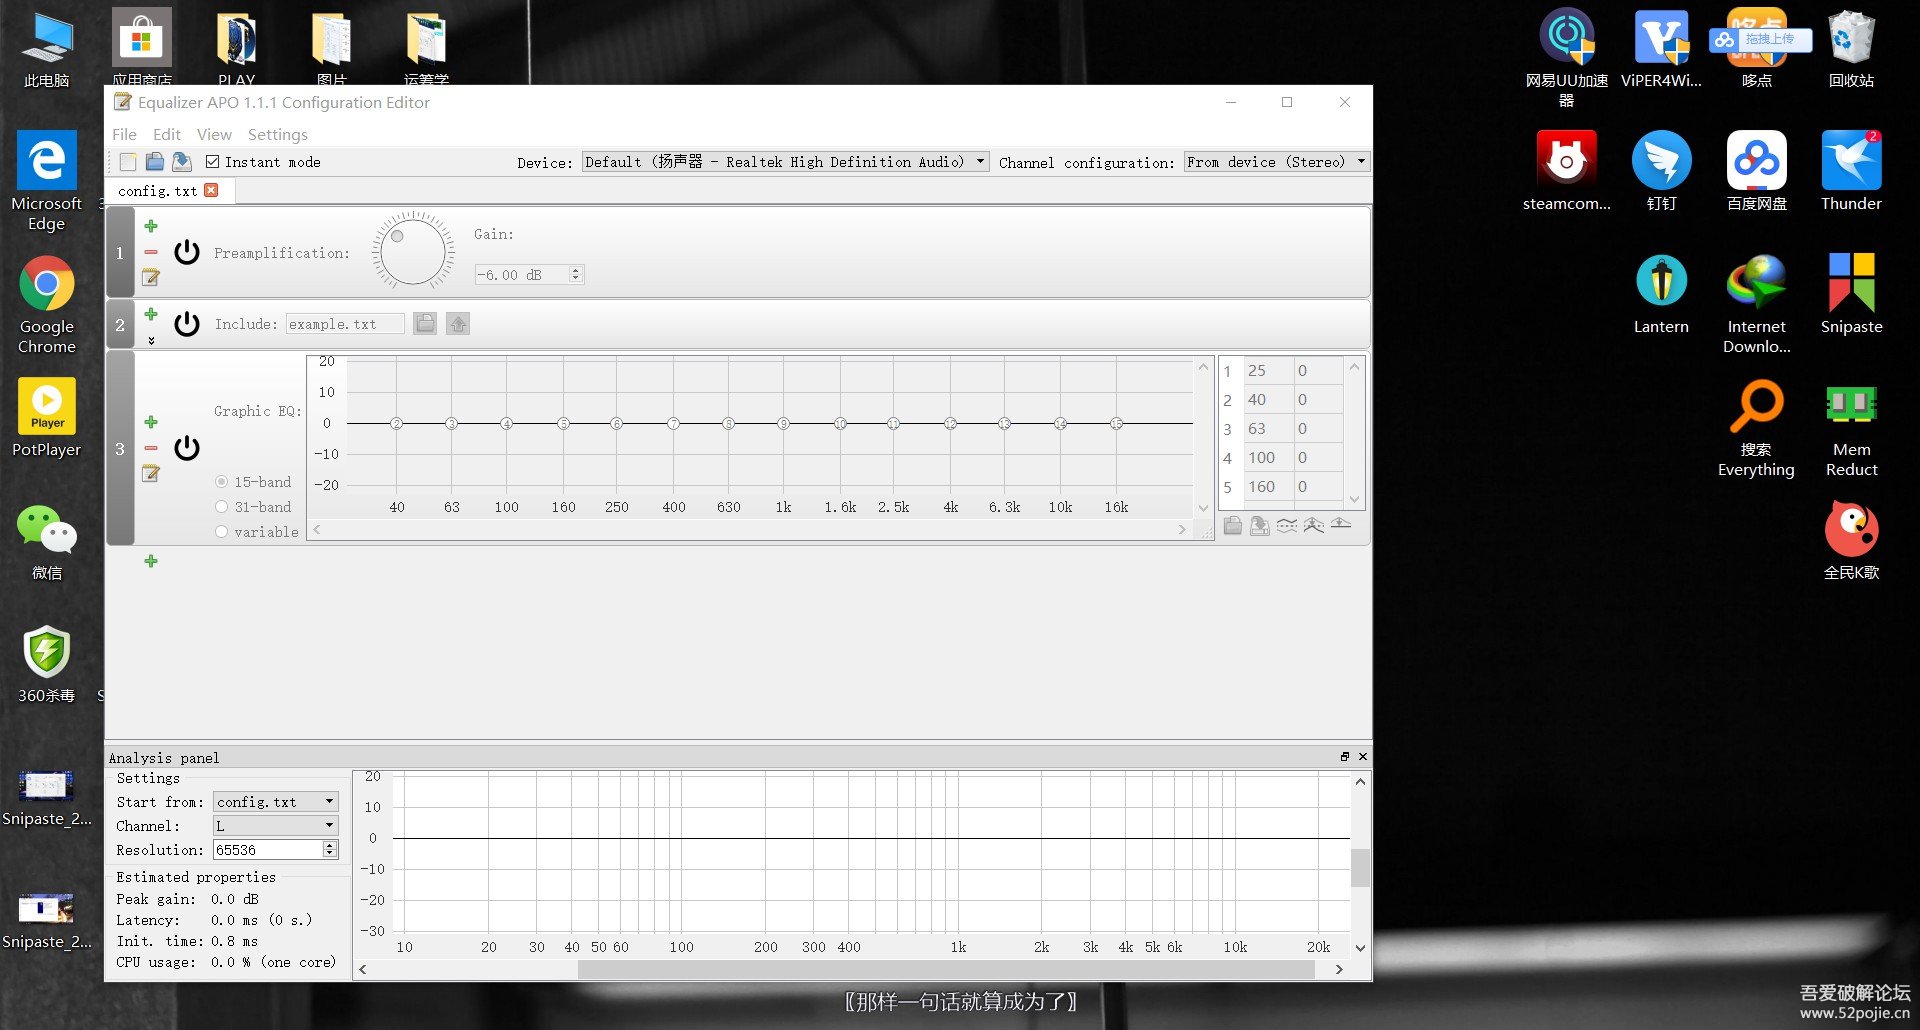This screenshot has width=1920, height=1030.
Task: Expand the Include row's double-chevron
Action: click(x=151, y=340)
